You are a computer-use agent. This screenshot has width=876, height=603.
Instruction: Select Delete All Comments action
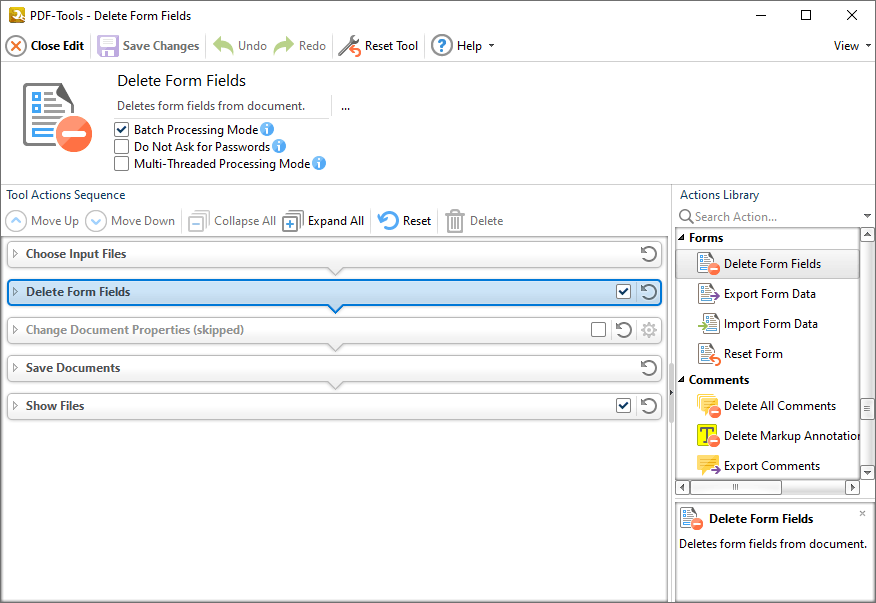pos(767,406)
